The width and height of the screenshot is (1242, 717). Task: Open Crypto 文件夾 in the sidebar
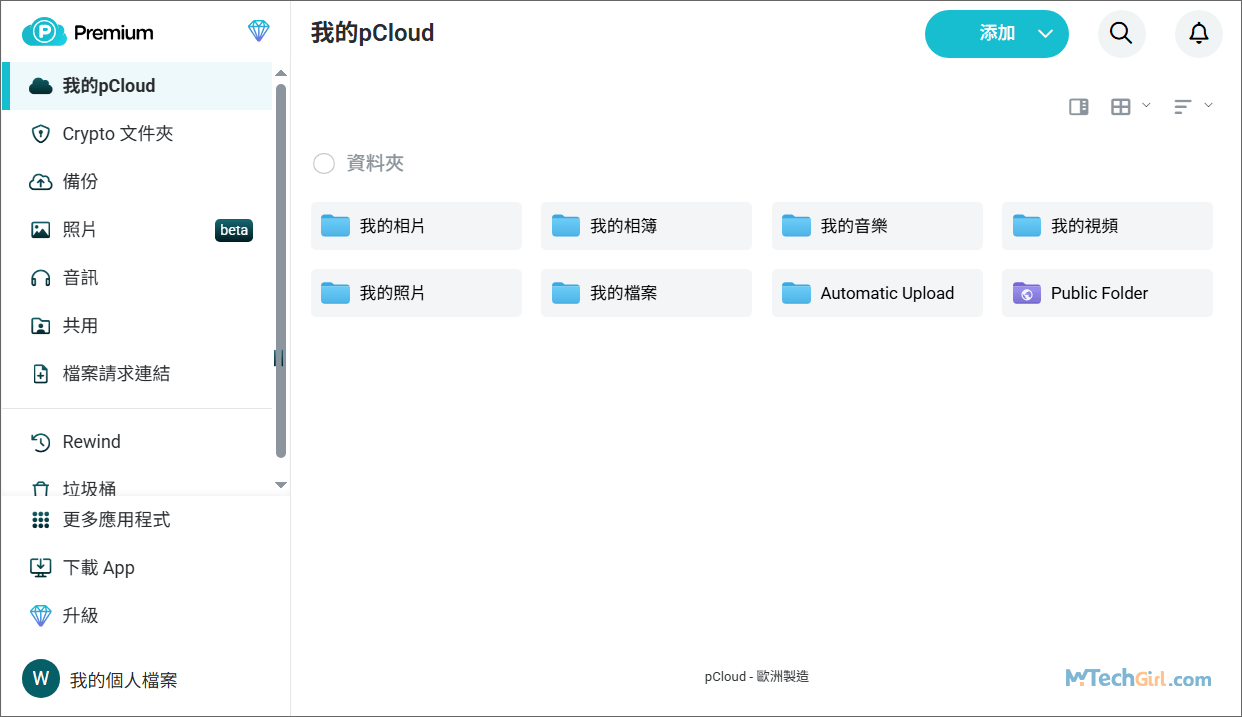(137, 134)
